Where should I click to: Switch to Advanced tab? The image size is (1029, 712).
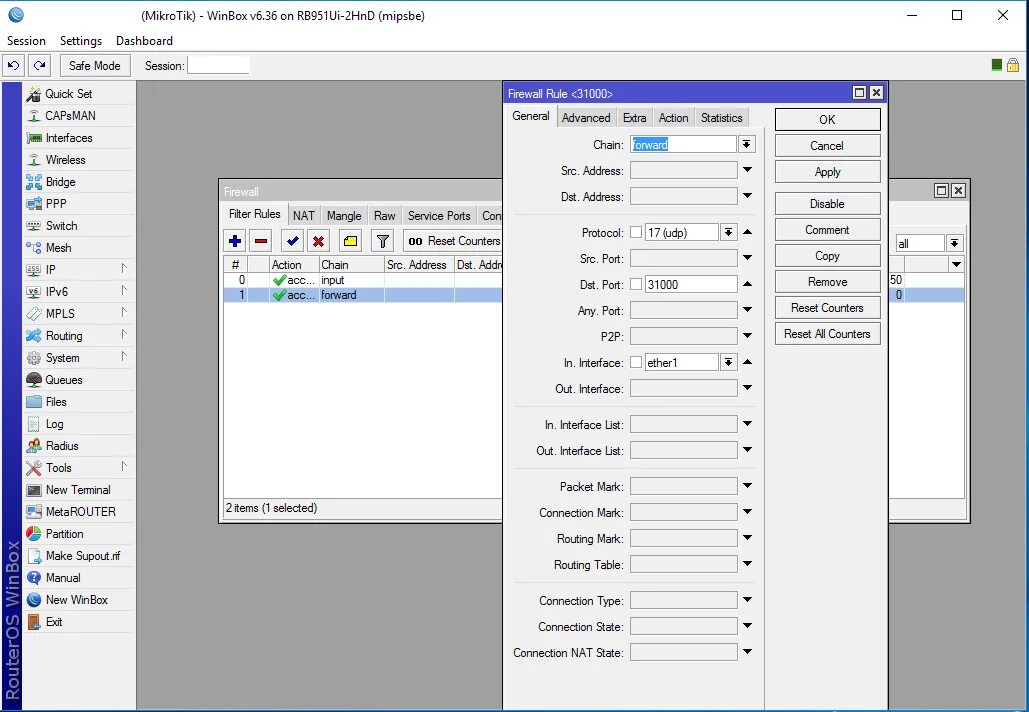[586, 118]
